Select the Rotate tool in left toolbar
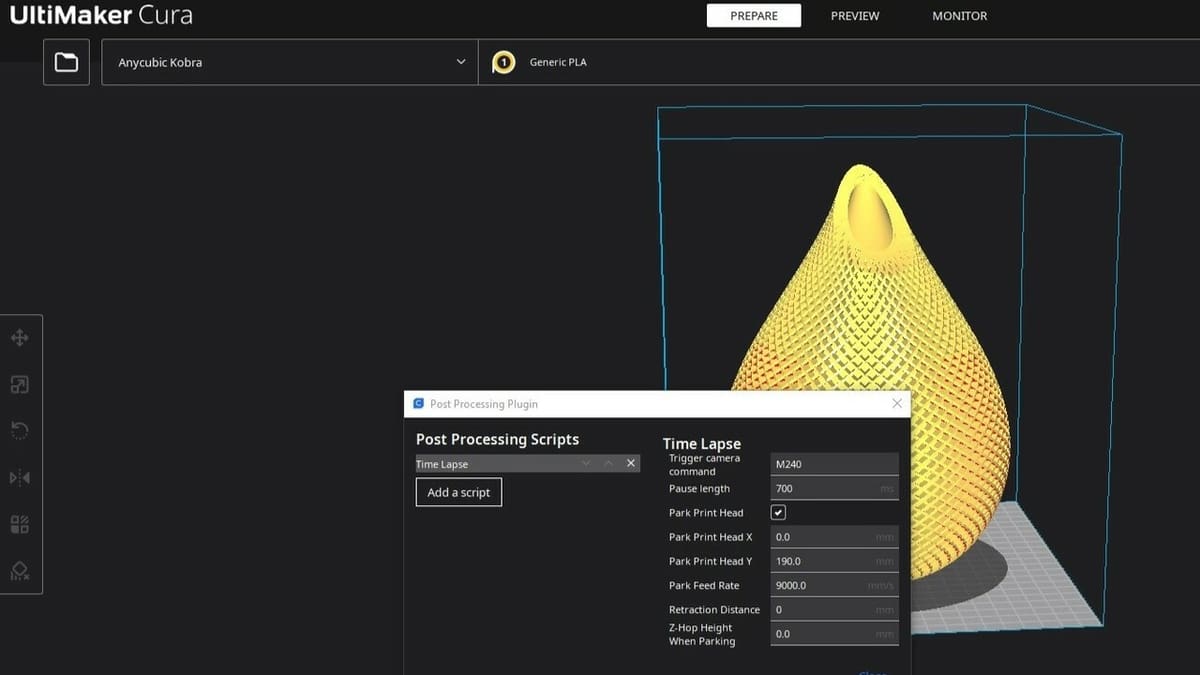This screenshot has height=675, width=1200. (x=19, y=431)
